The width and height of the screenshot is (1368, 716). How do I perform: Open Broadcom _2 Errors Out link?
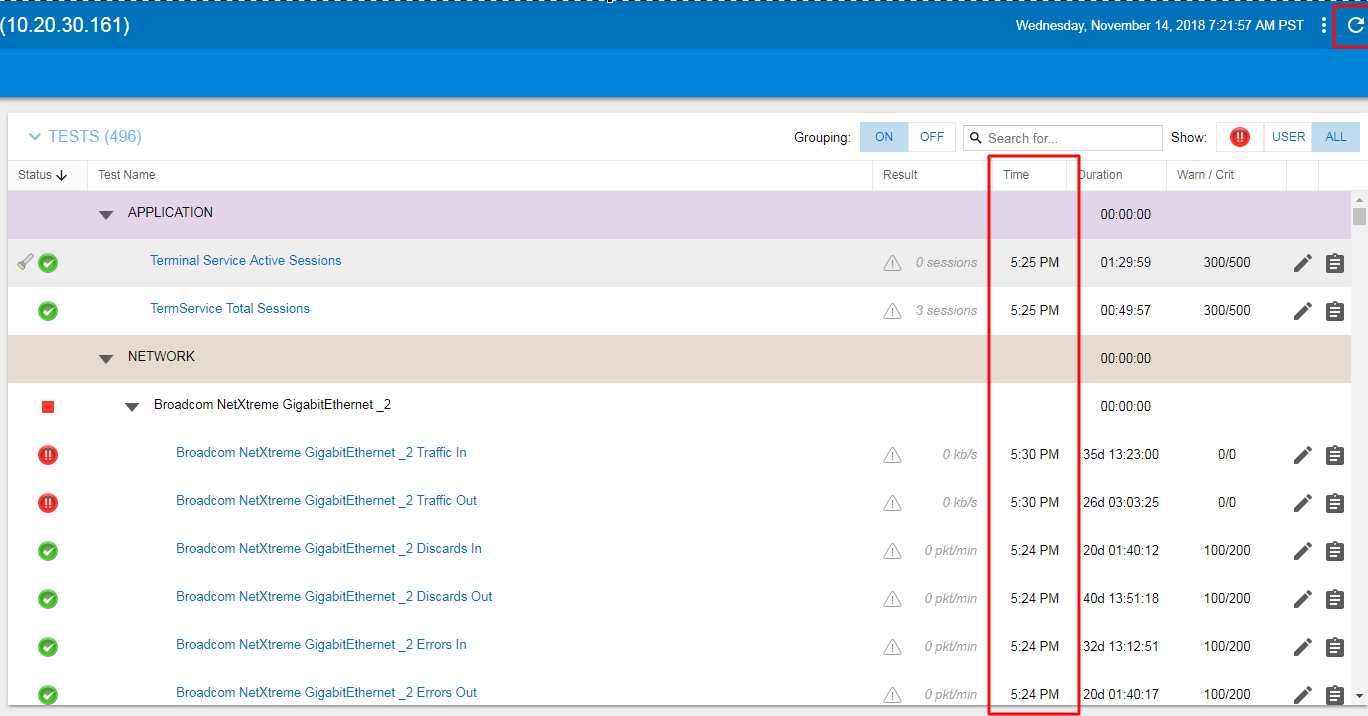(x=327, y=692)
